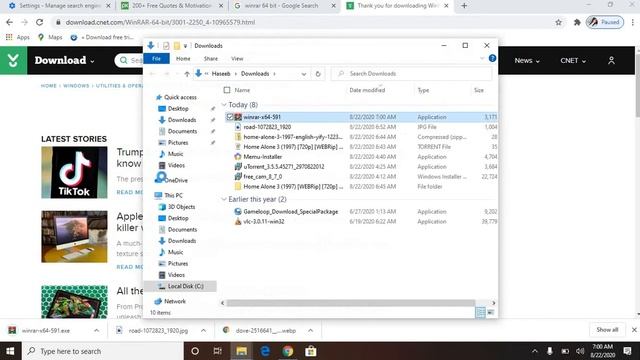Open options for road-1072823_1920.jpg download item

[203, 331]
